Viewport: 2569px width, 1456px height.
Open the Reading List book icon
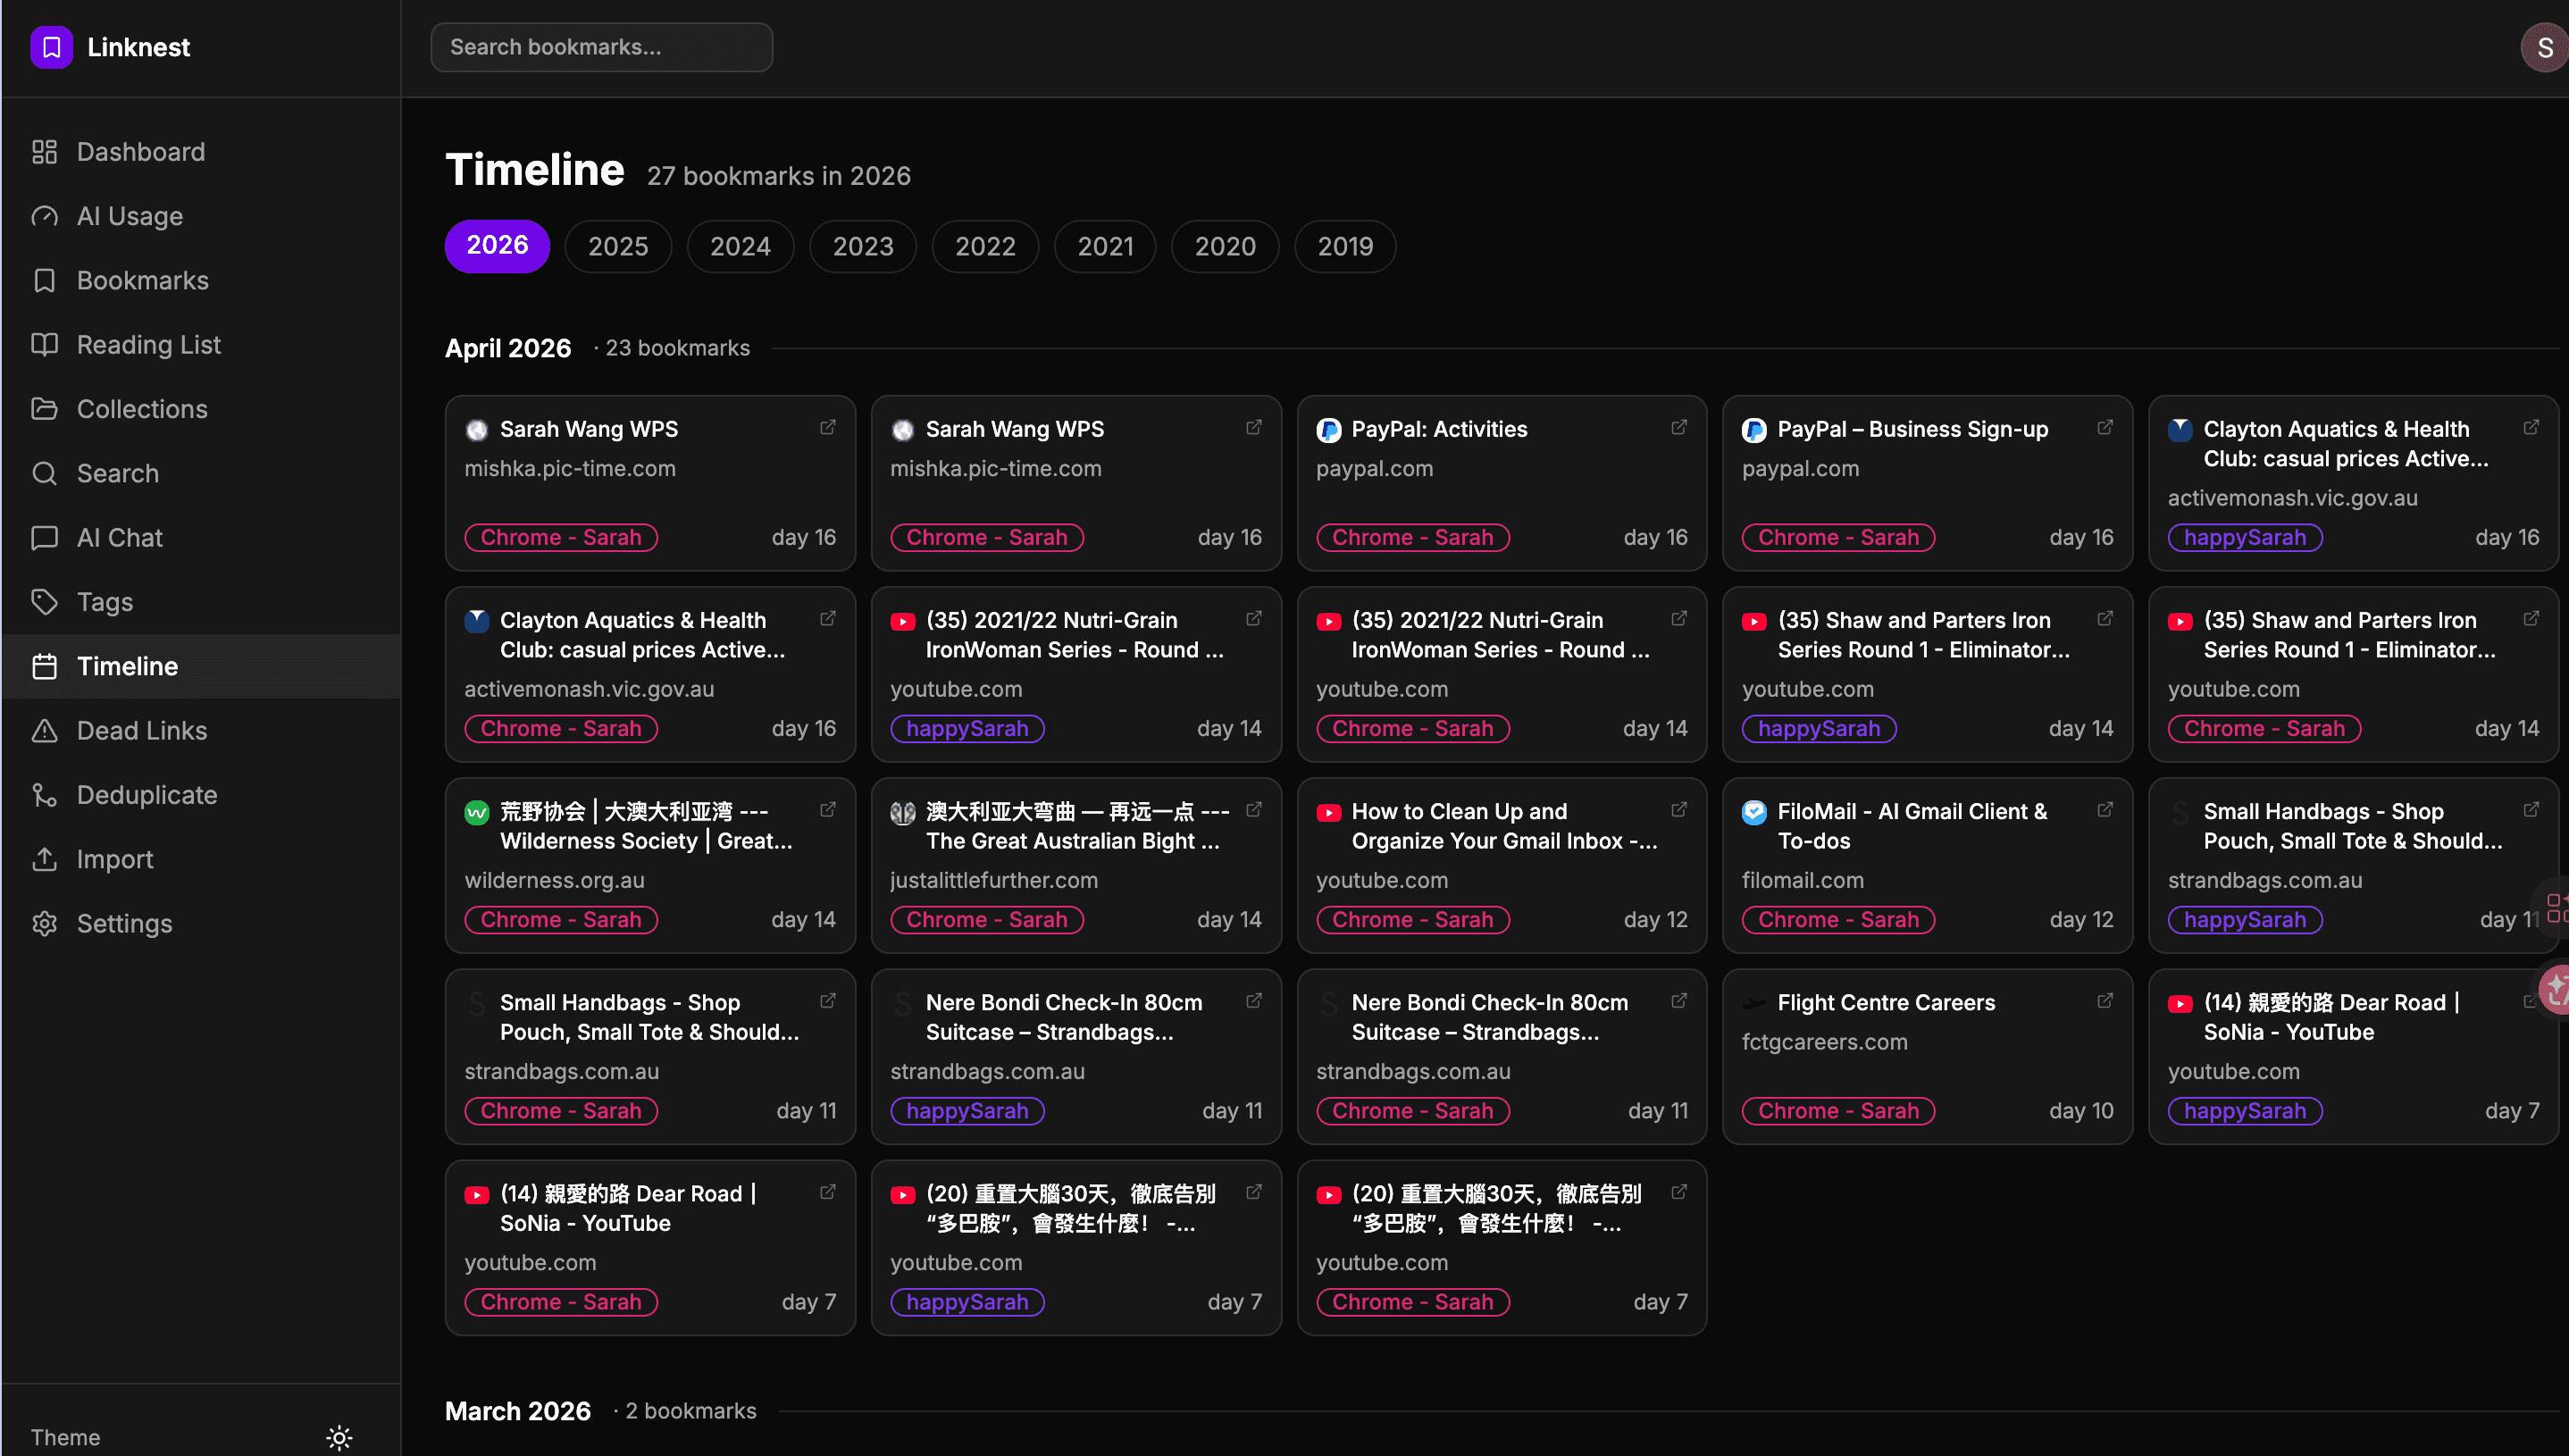[44, 345]
